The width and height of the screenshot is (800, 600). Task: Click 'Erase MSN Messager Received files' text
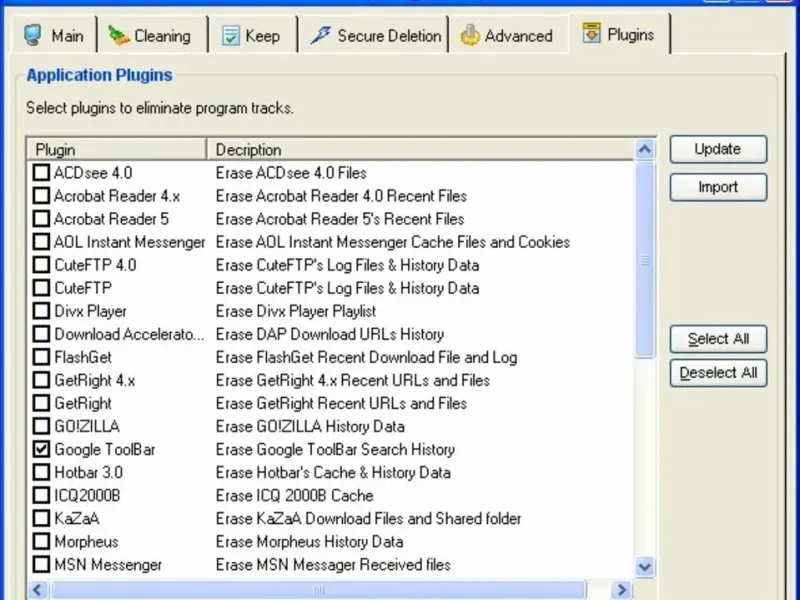tap(333, 564)
